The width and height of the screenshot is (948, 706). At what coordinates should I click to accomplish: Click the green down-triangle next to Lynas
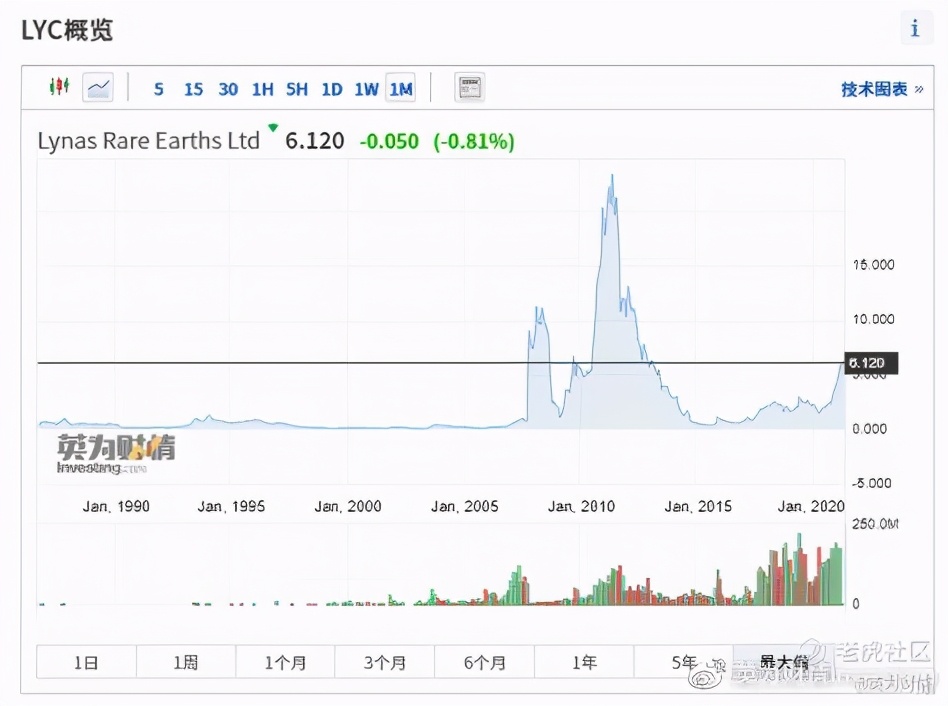click(x=271, y=129)
